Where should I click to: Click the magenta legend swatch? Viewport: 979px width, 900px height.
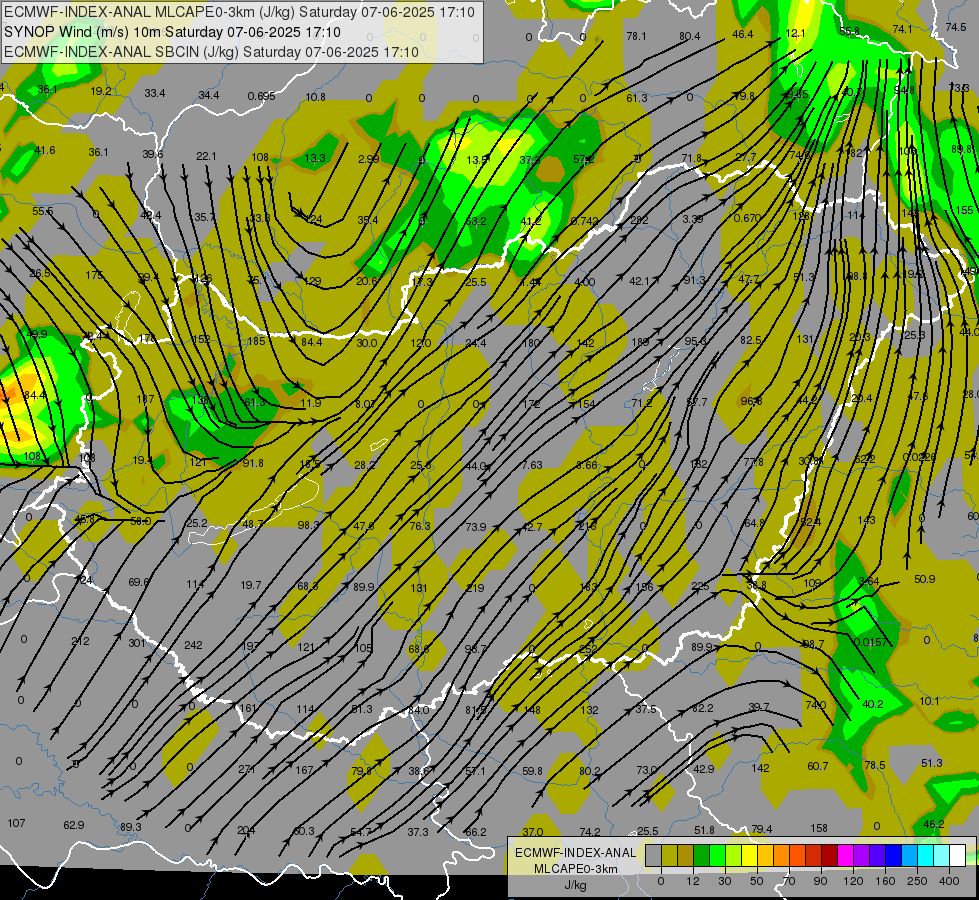(845, 855)
